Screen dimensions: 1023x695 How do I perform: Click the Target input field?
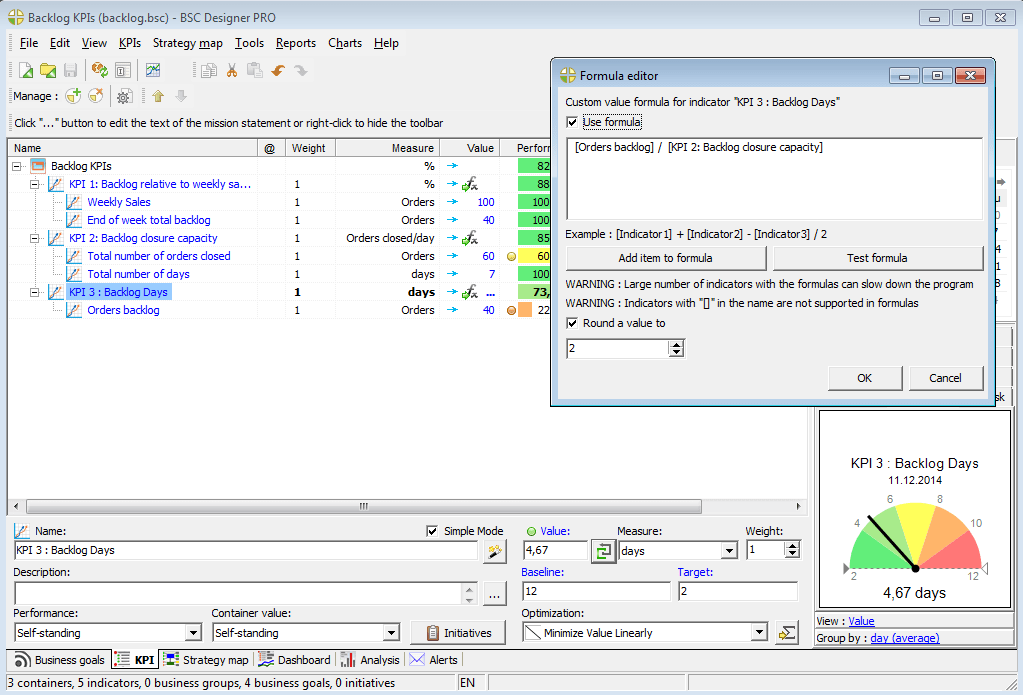pos(737,592)
